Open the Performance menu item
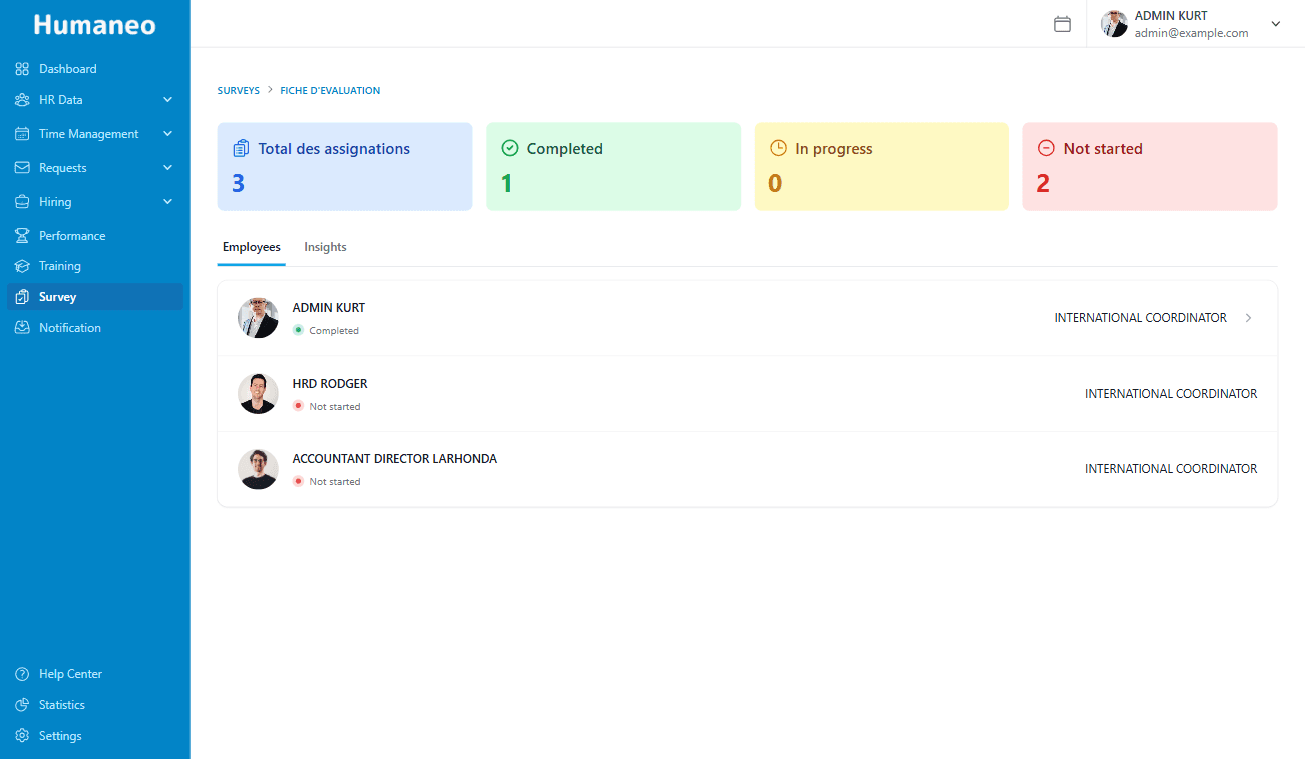This screenshot has width=1305, height=759. [x=95, y=236]
